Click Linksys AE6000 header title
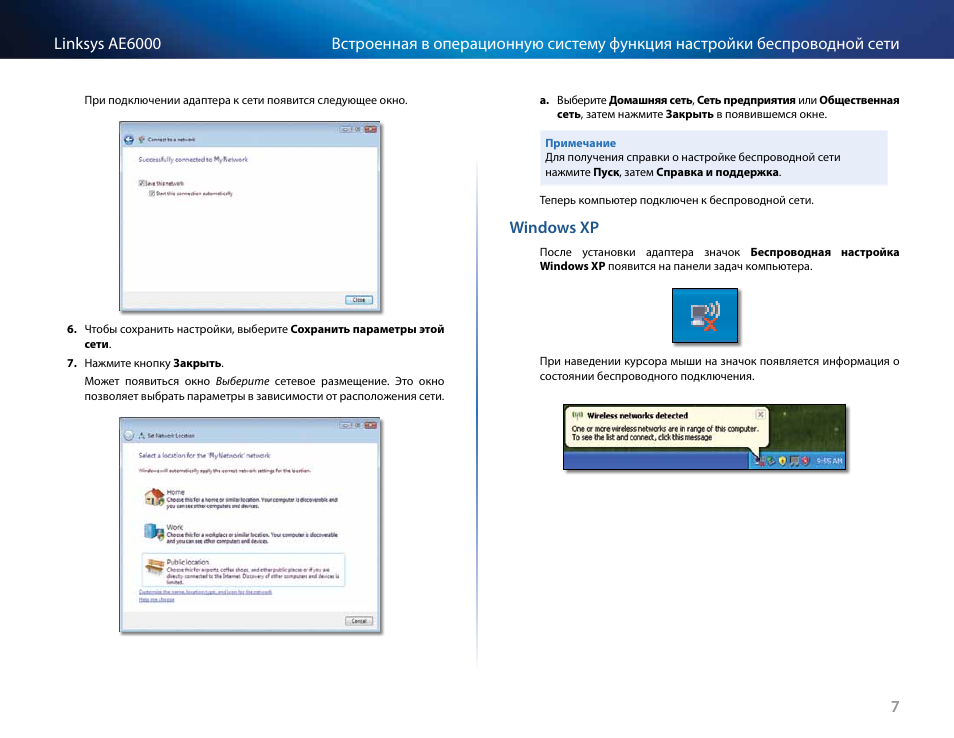 pyautogui.click(x=107, y=44)
